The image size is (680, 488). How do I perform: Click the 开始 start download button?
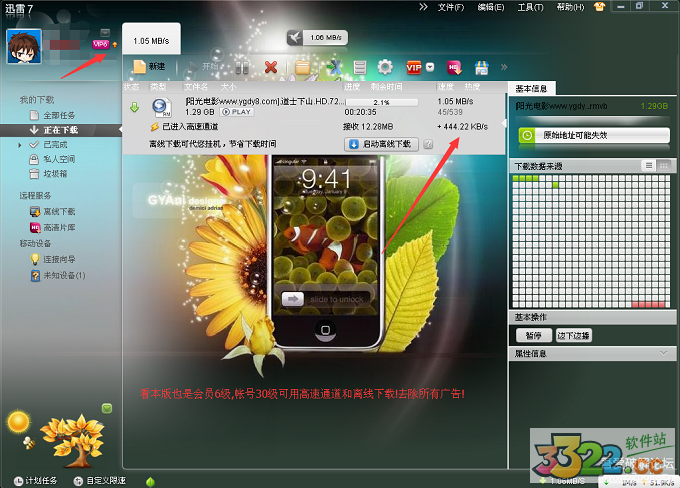tap(203, 67)
